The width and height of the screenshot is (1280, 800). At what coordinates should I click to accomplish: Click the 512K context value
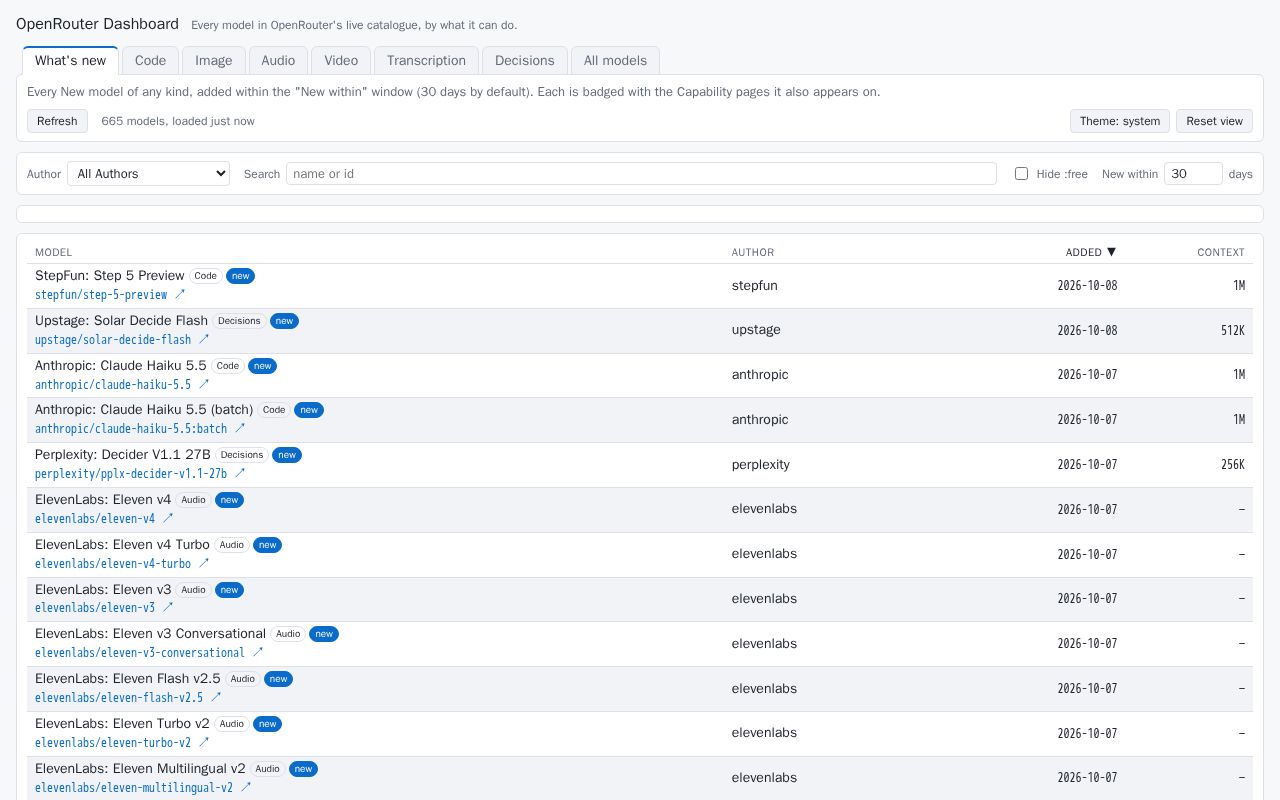coord(1232,330)
